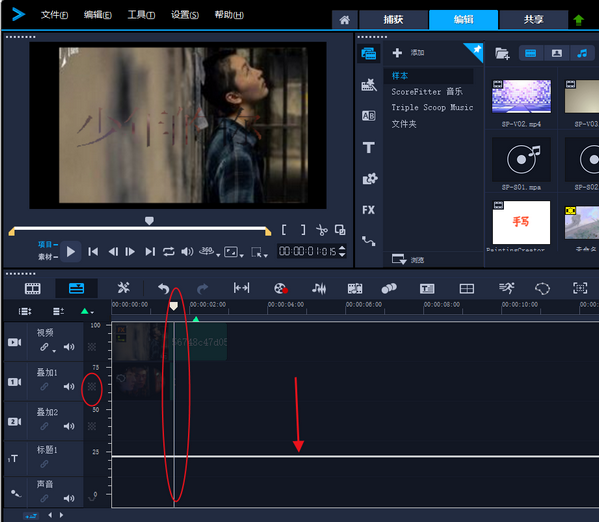Select ScoreFitter 音乐 in library list

pos(427,92)
